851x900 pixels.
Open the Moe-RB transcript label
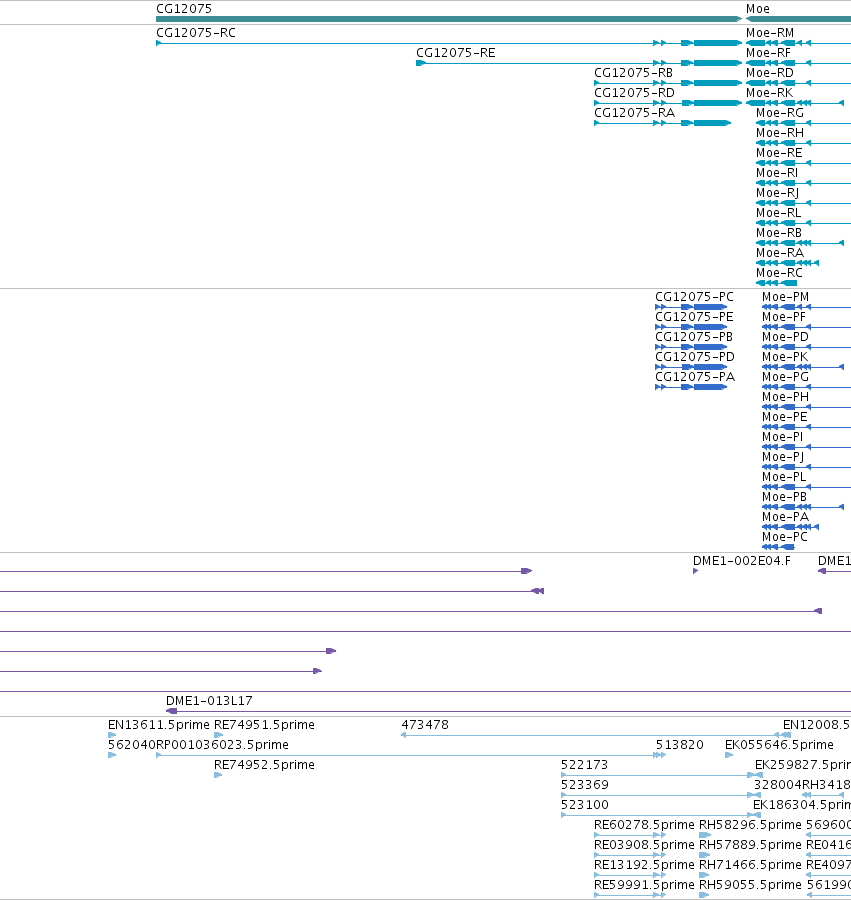(779, 233)
